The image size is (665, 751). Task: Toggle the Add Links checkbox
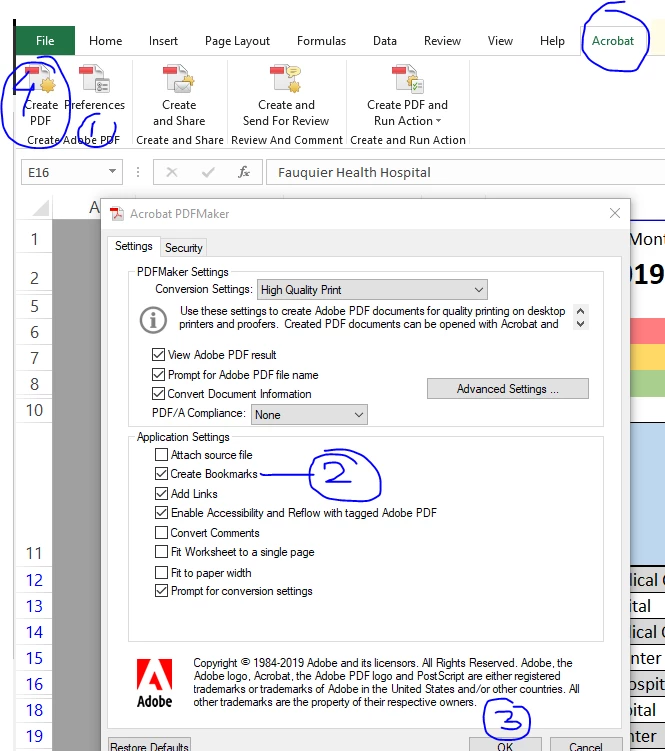[161, 493]
